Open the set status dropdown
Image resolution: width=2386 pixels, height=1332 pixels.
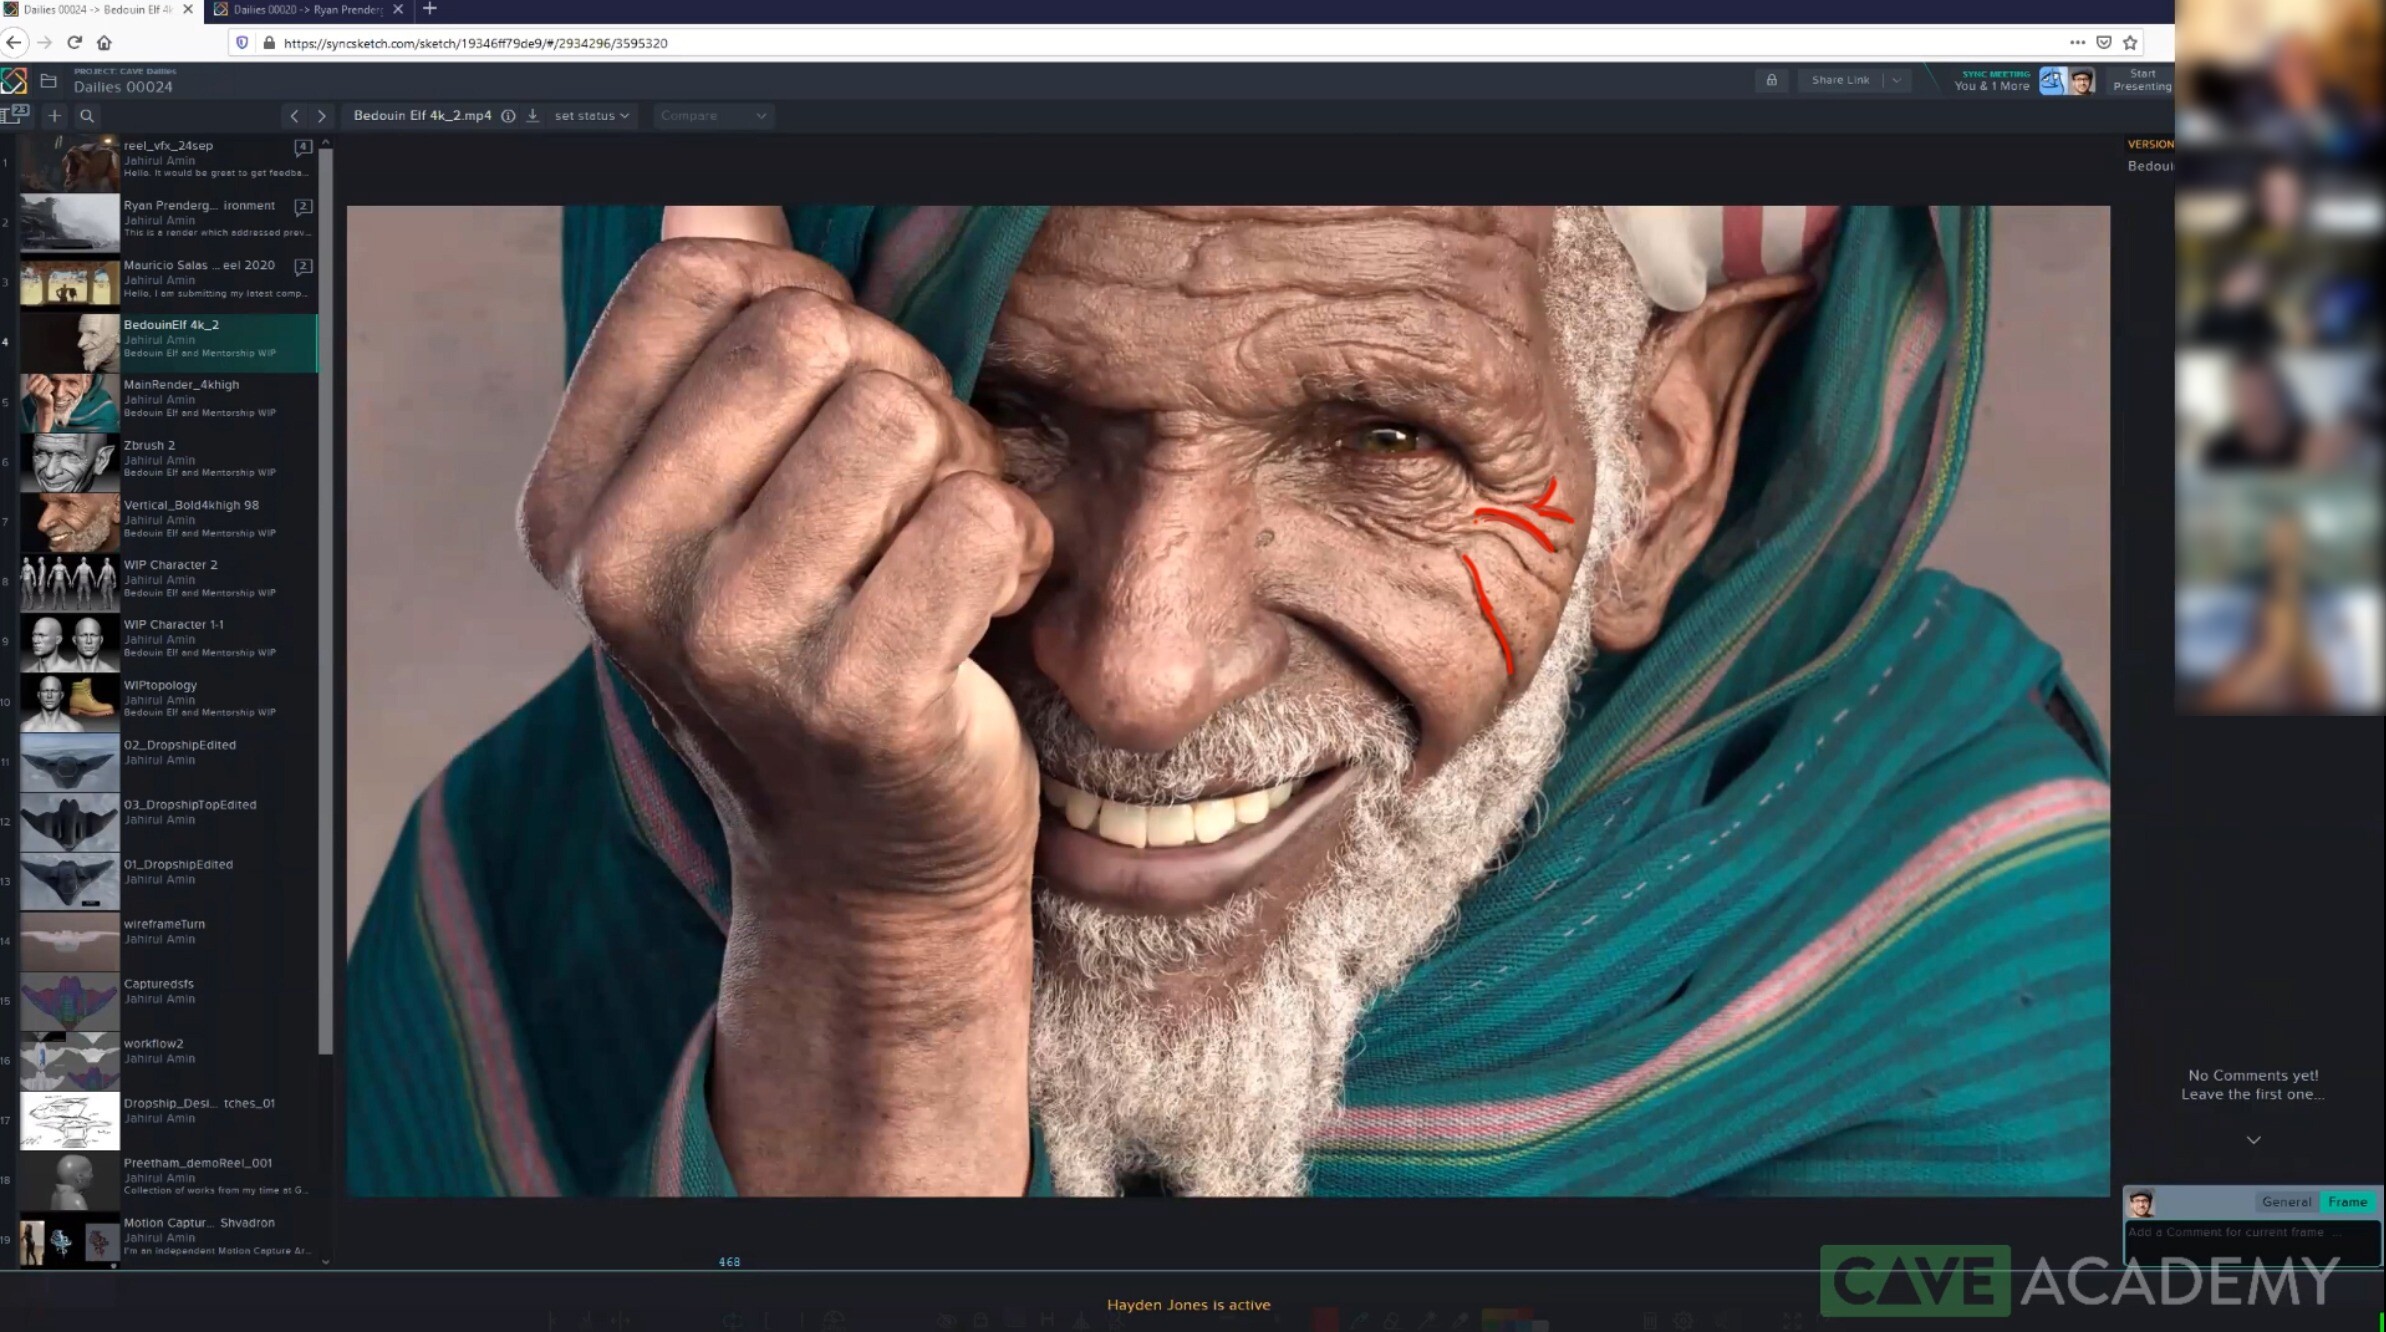pyautogui.click(x=592, y=116)
